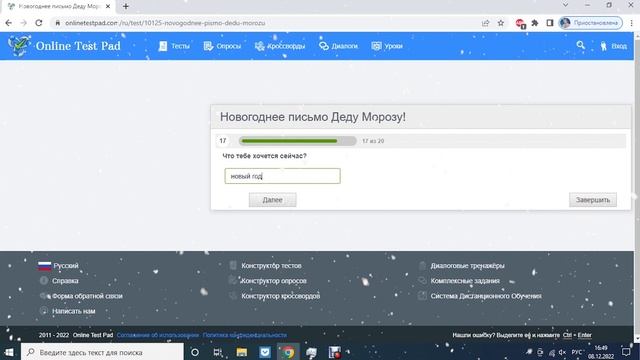Open the Extensions puzzle icon
Screen dimensions: 640x360
click(535, 23)
